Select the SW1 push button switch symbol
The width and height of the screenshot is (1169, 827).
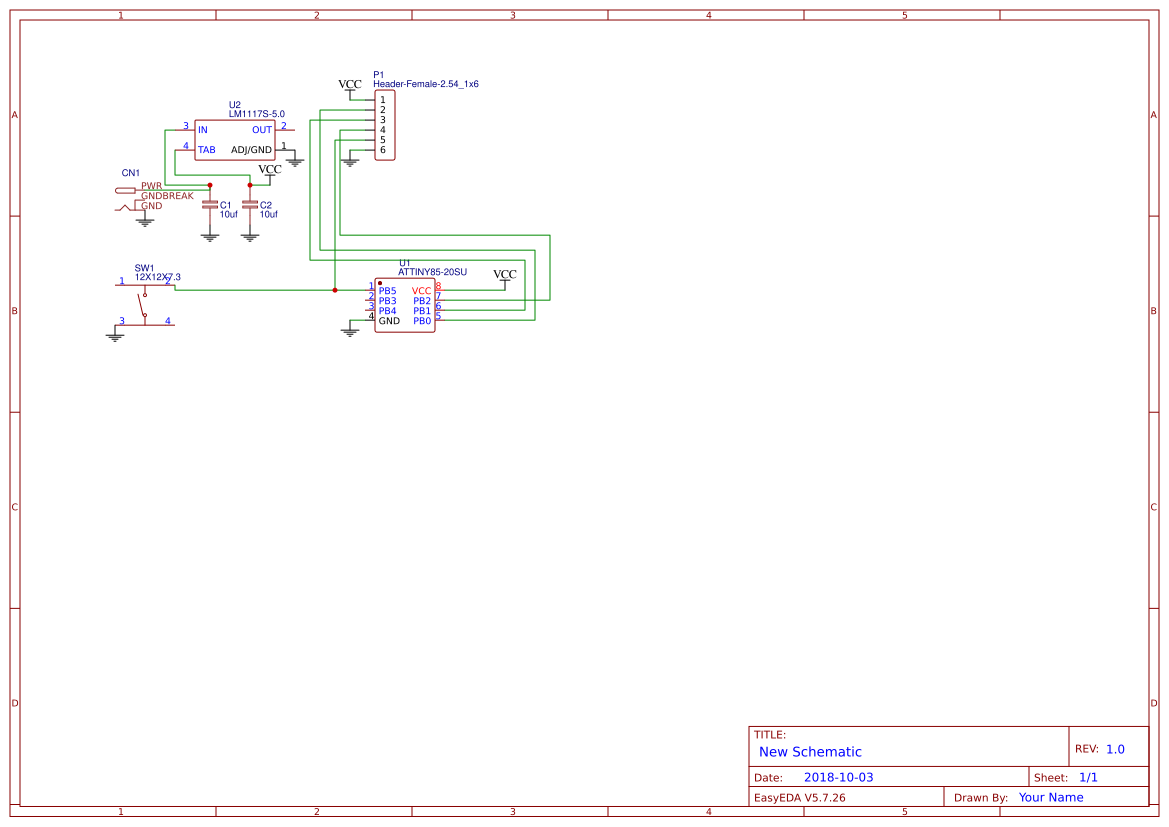tap(145, 304)
